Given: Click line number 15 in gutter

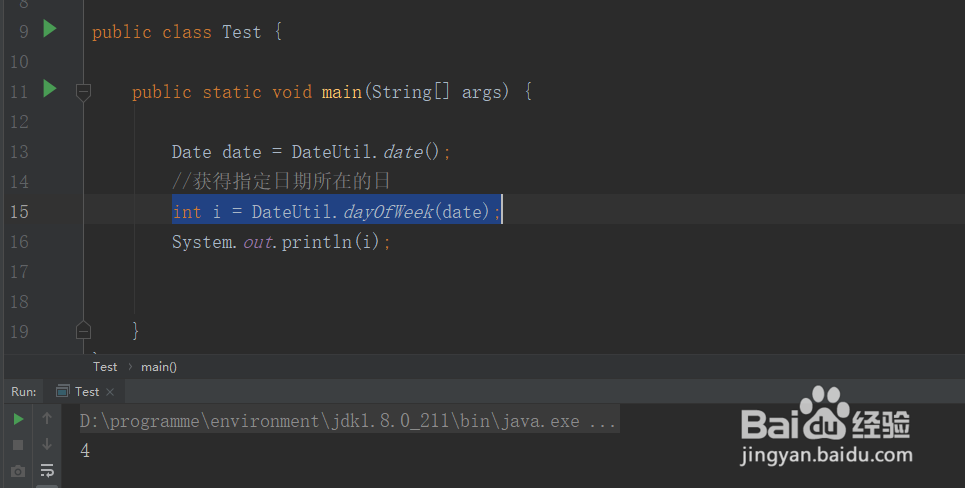Looking at the screenshot, I should (19, 212).
